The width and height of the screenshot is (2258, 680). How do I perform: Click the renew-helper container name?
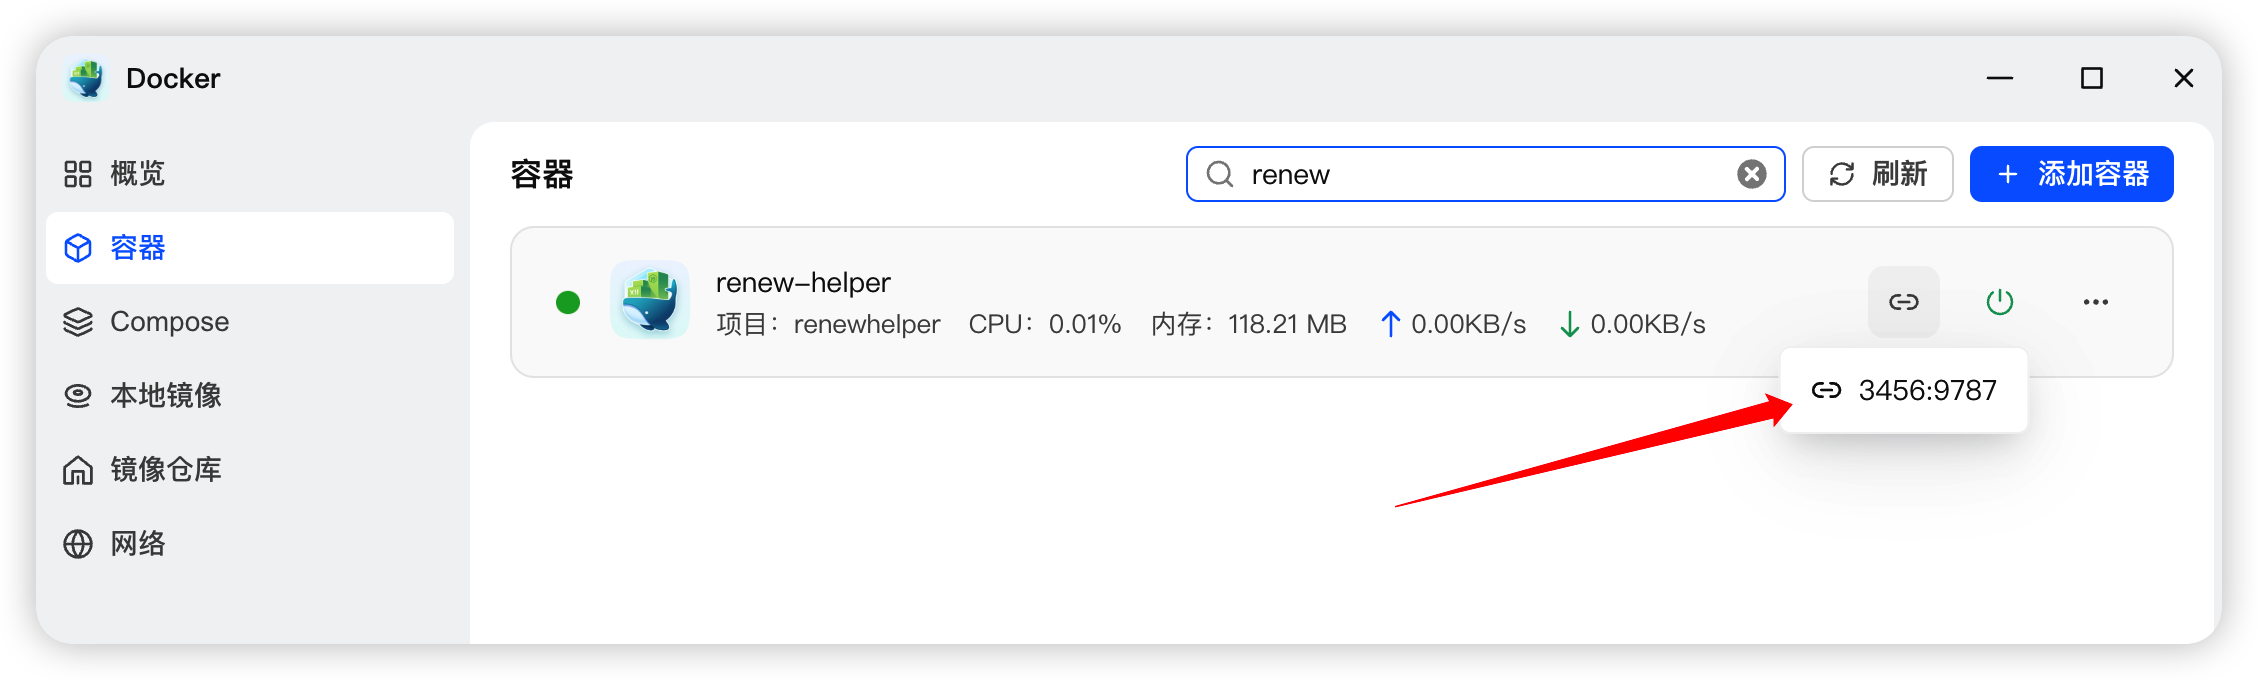(803, 283)
